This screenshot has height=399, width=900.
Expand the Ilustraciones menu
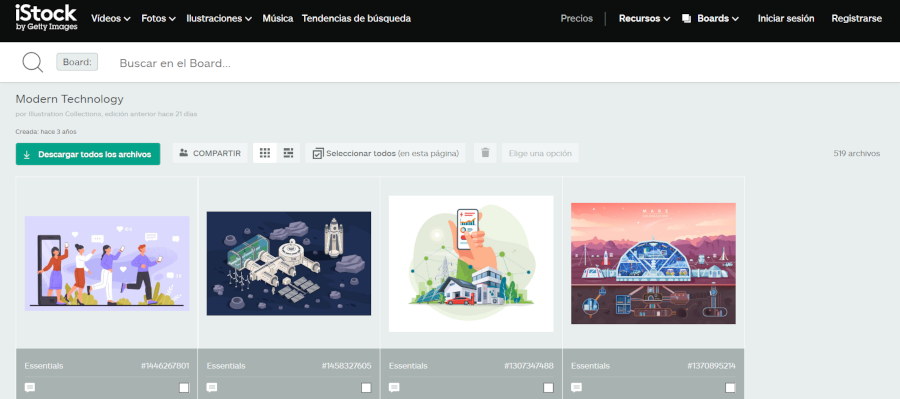(x=219, y=18)
